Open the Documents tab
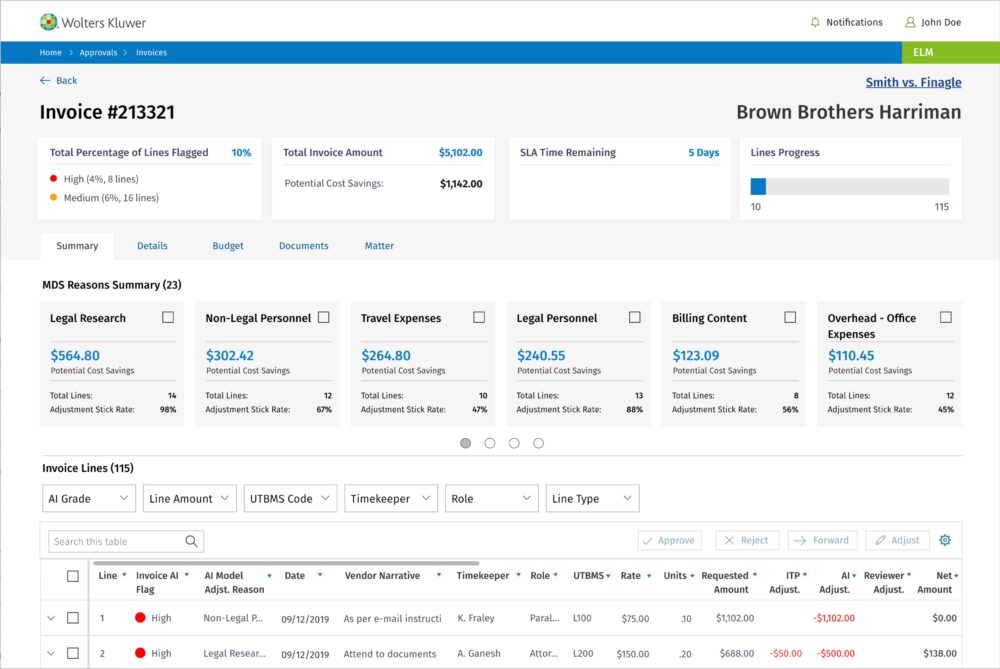This screenshot has height=669, width=1000. click(x=304, y=246)
